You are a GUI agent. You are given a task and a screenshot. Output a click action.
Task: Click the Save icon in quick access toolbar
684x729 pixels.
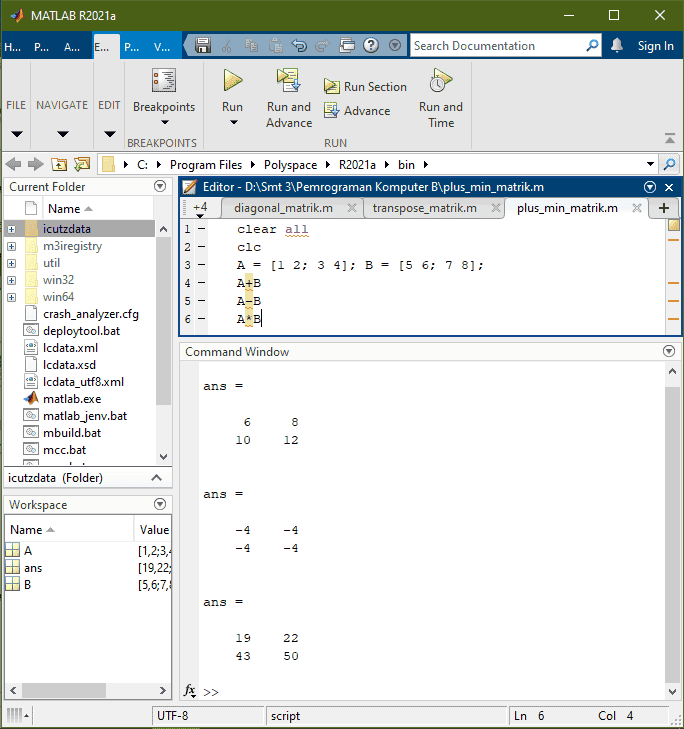point(203,46)
